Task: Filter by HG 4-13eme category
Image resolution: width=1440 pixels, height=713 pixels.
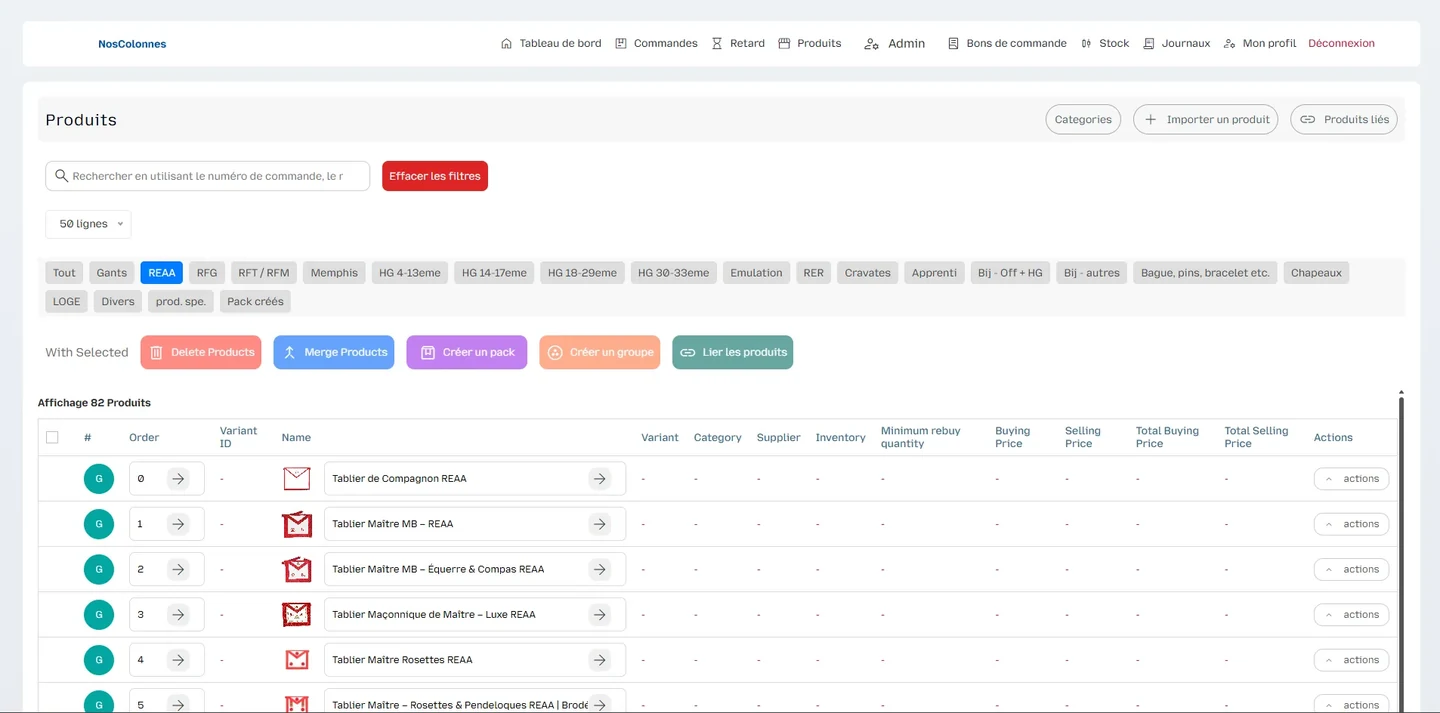Action: pos(410,273)
